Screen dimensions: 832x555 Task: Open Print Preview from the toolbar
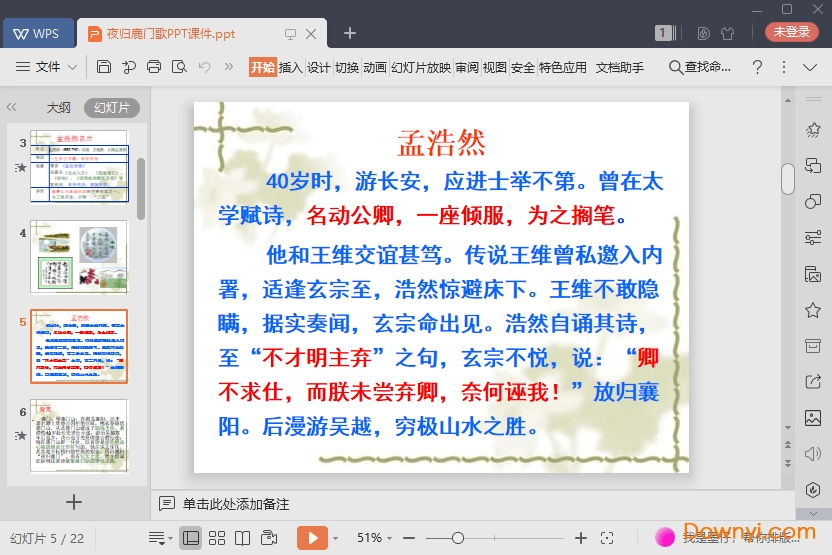tap(179, 67)
